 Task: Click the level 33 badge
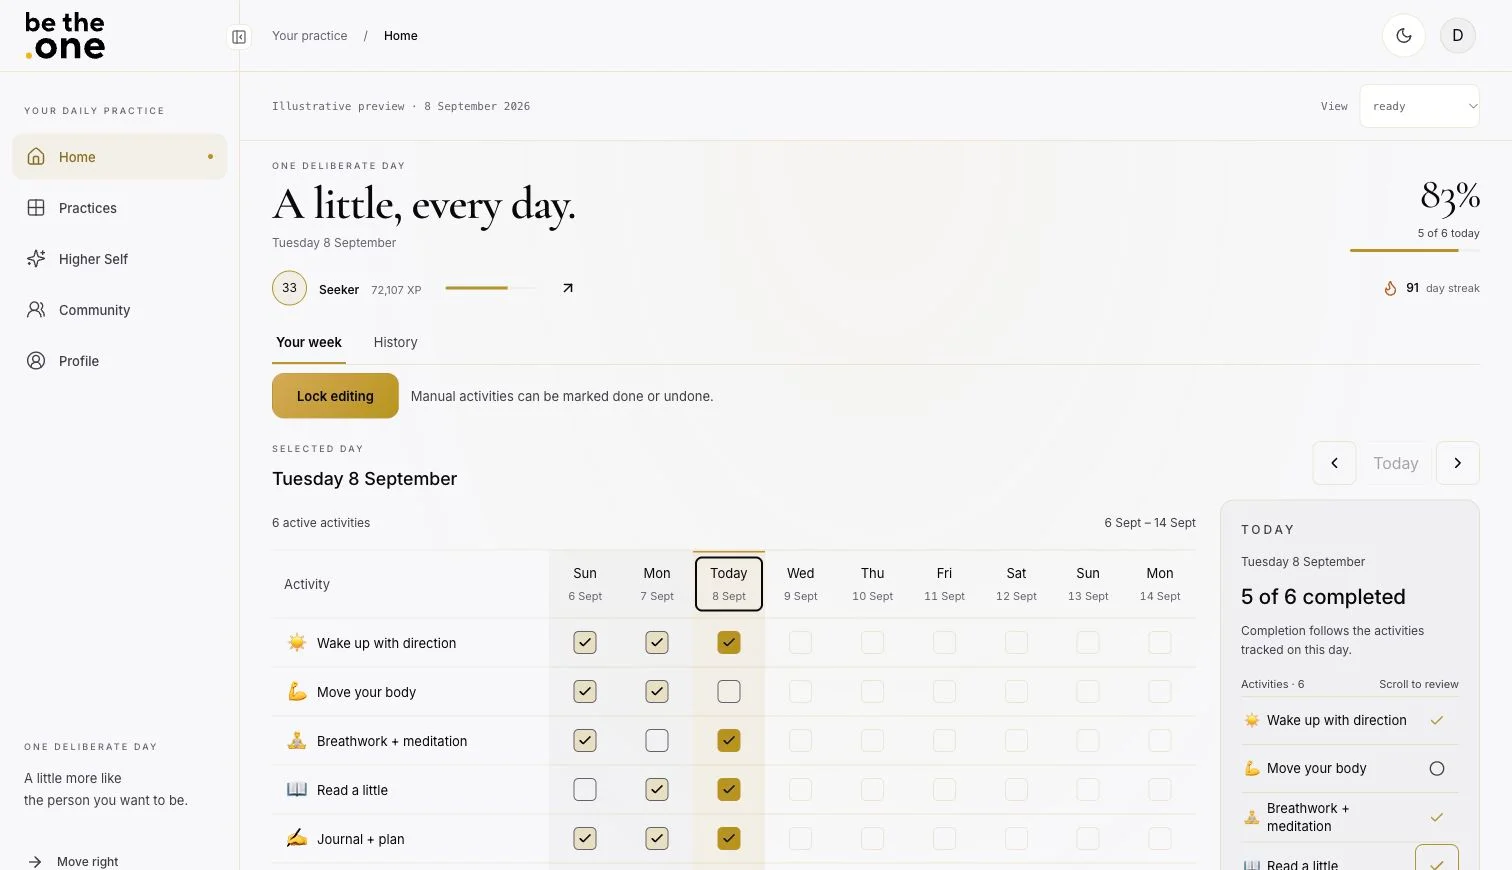point(289,288)
